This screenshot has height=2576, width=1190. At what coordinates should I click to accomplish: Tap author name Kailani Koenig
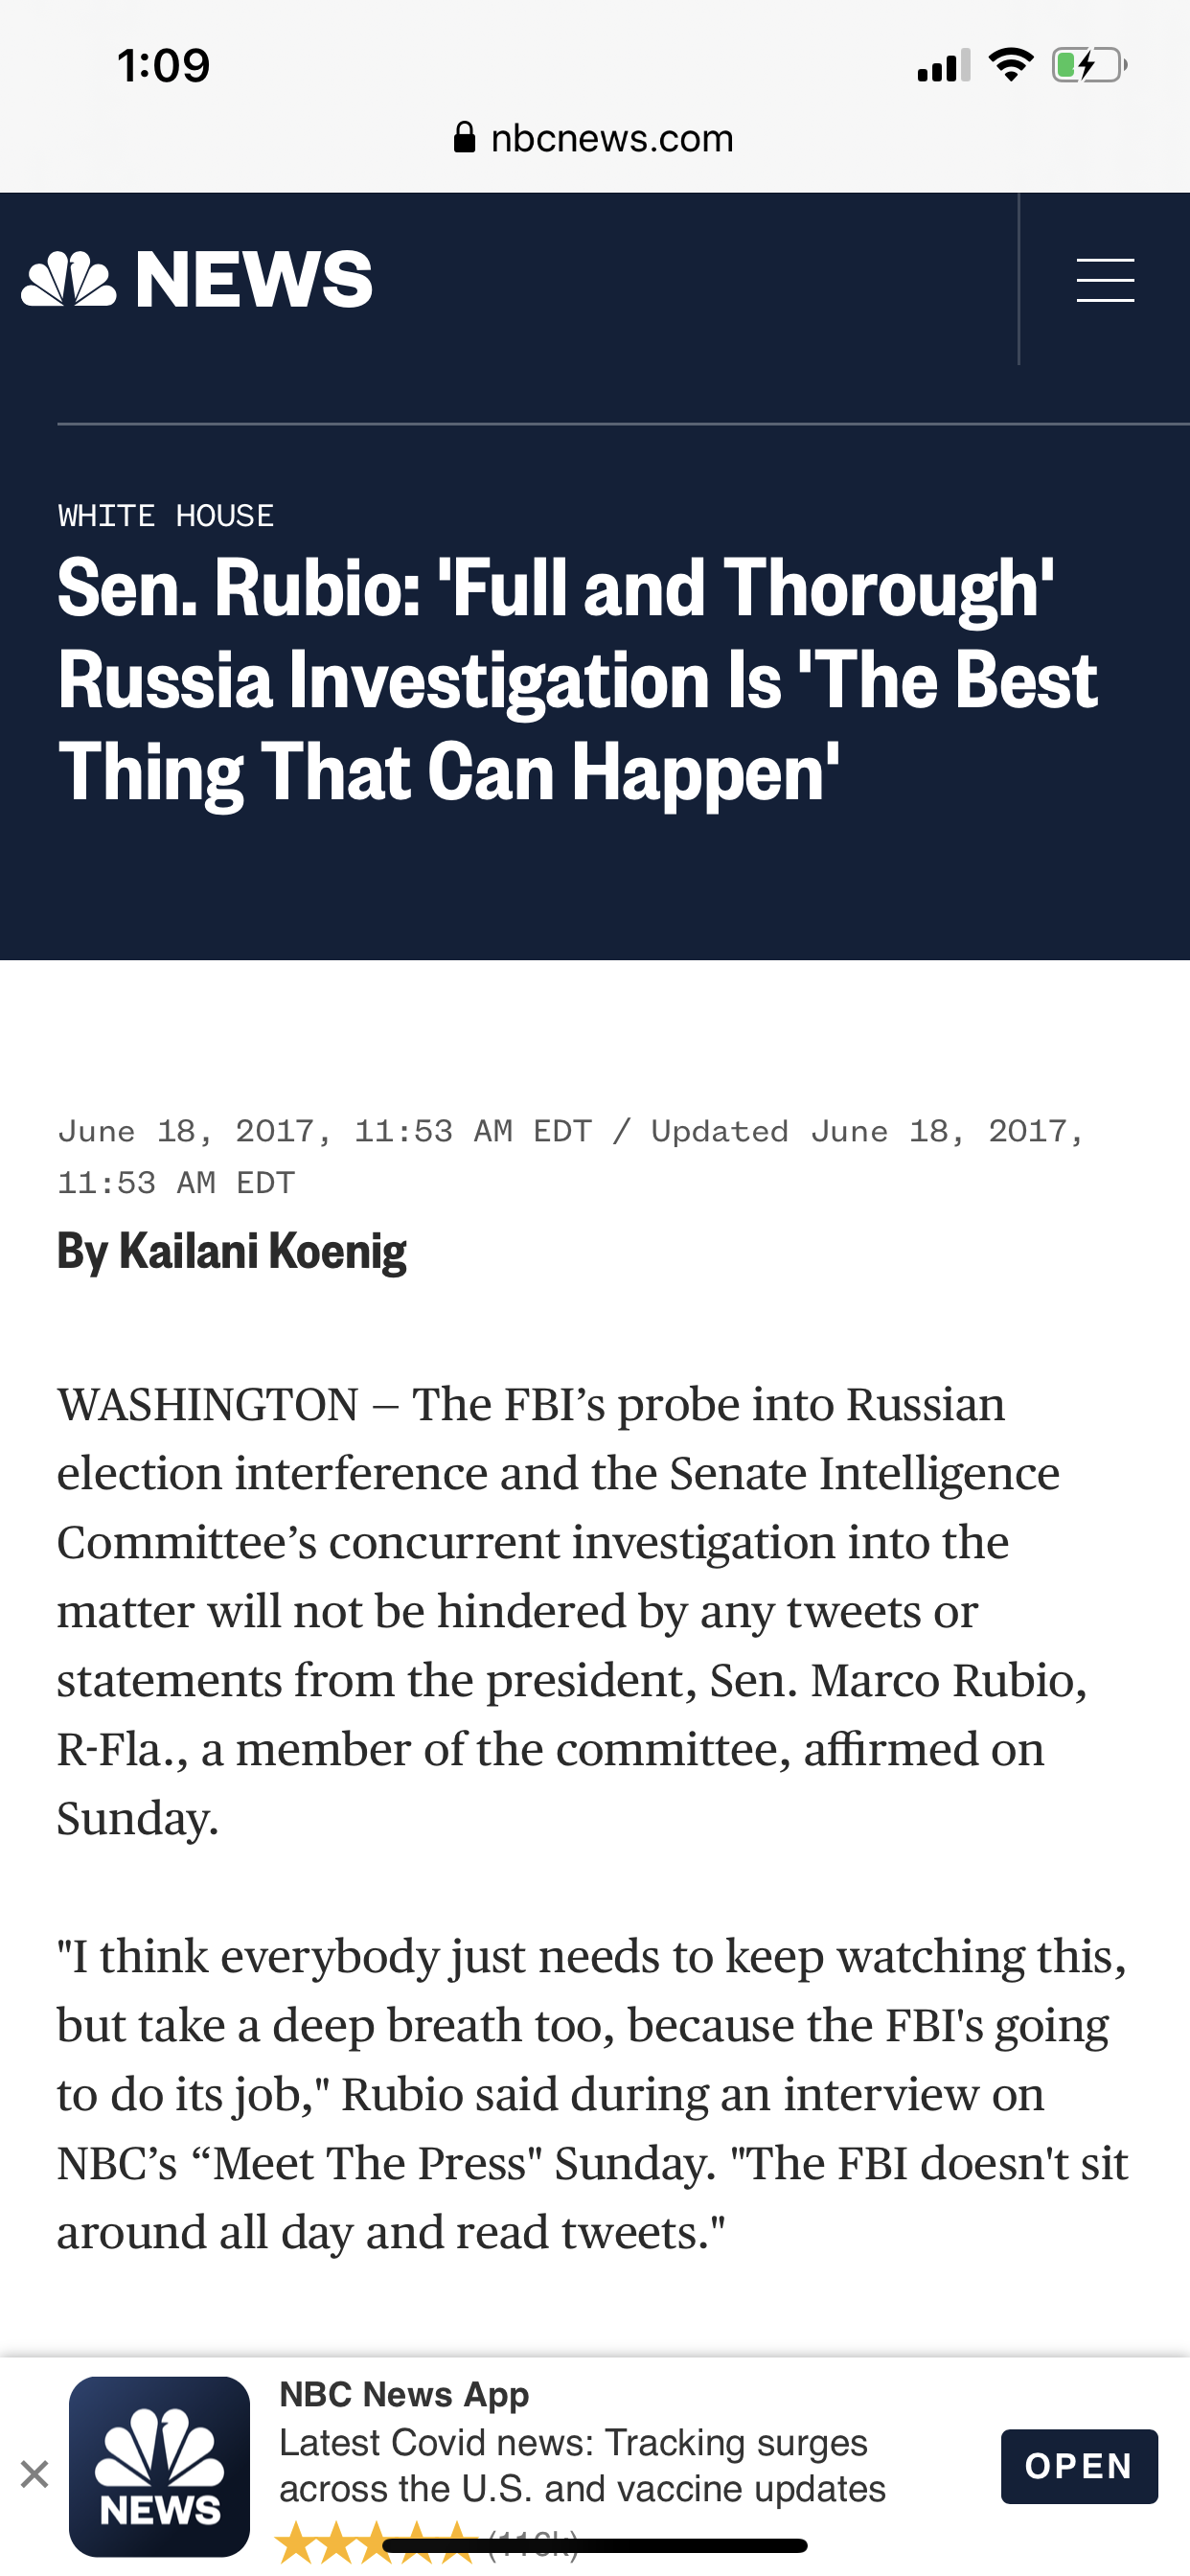262,1251
